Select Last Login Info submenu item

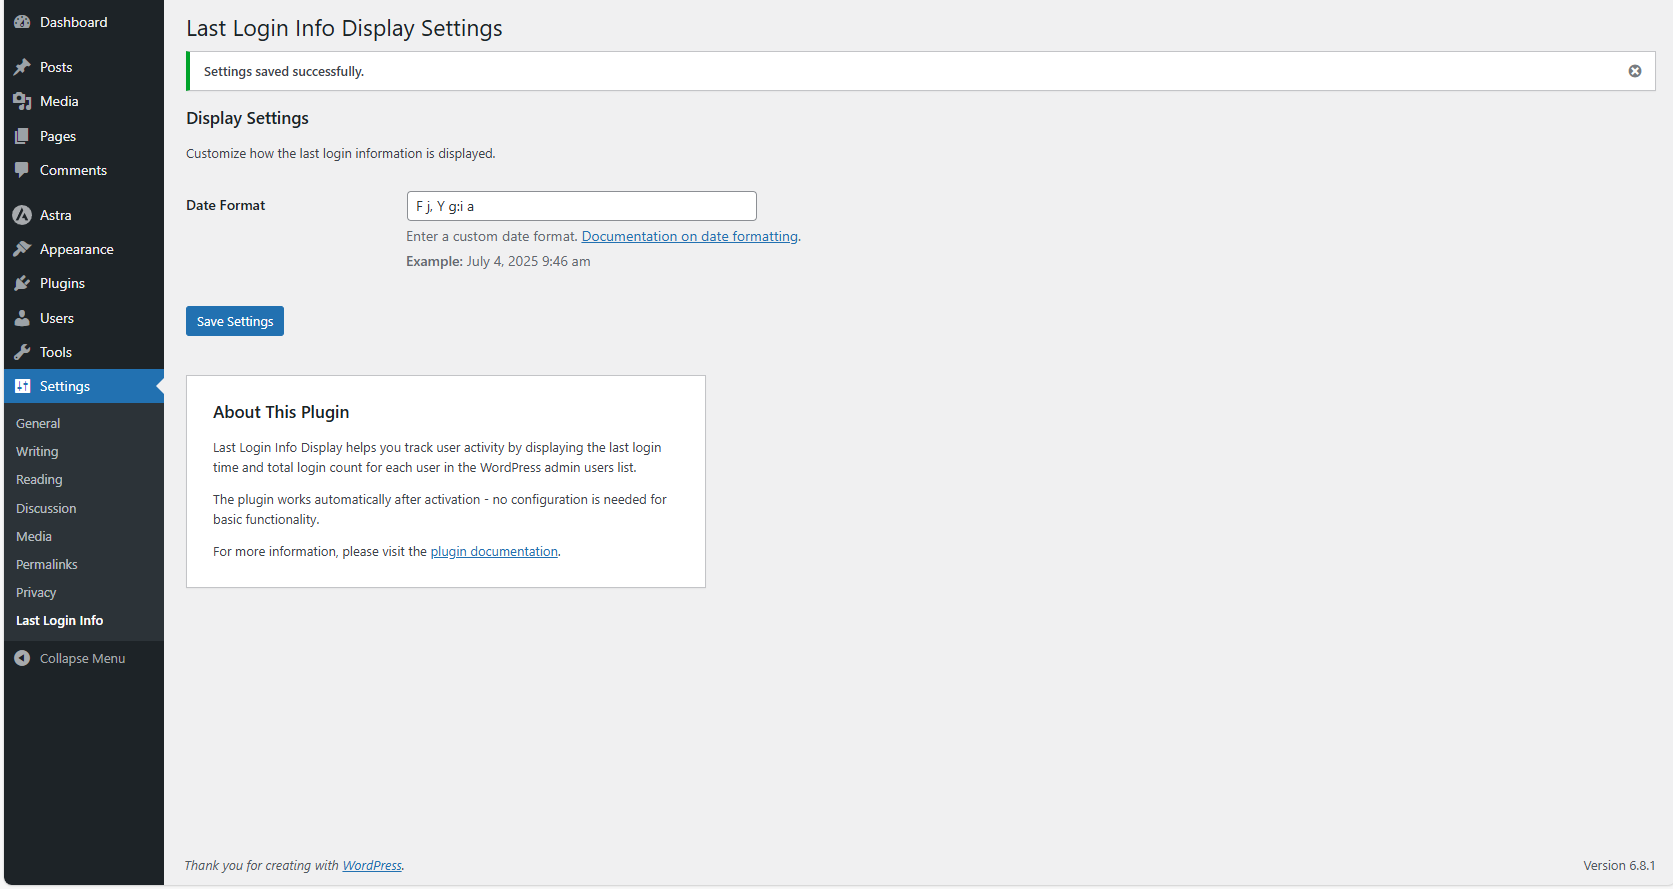(60, 621)
